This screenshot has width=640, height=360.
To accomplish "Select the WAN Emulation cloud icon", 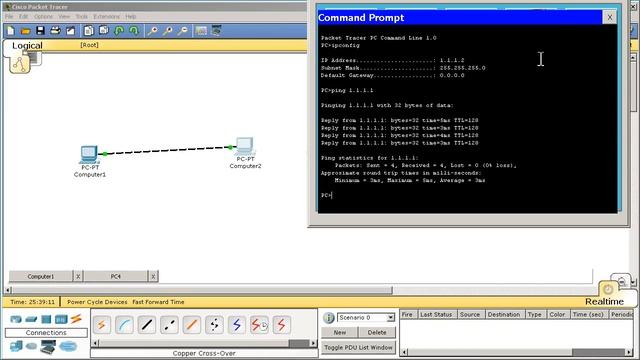I will pos(31,347).
